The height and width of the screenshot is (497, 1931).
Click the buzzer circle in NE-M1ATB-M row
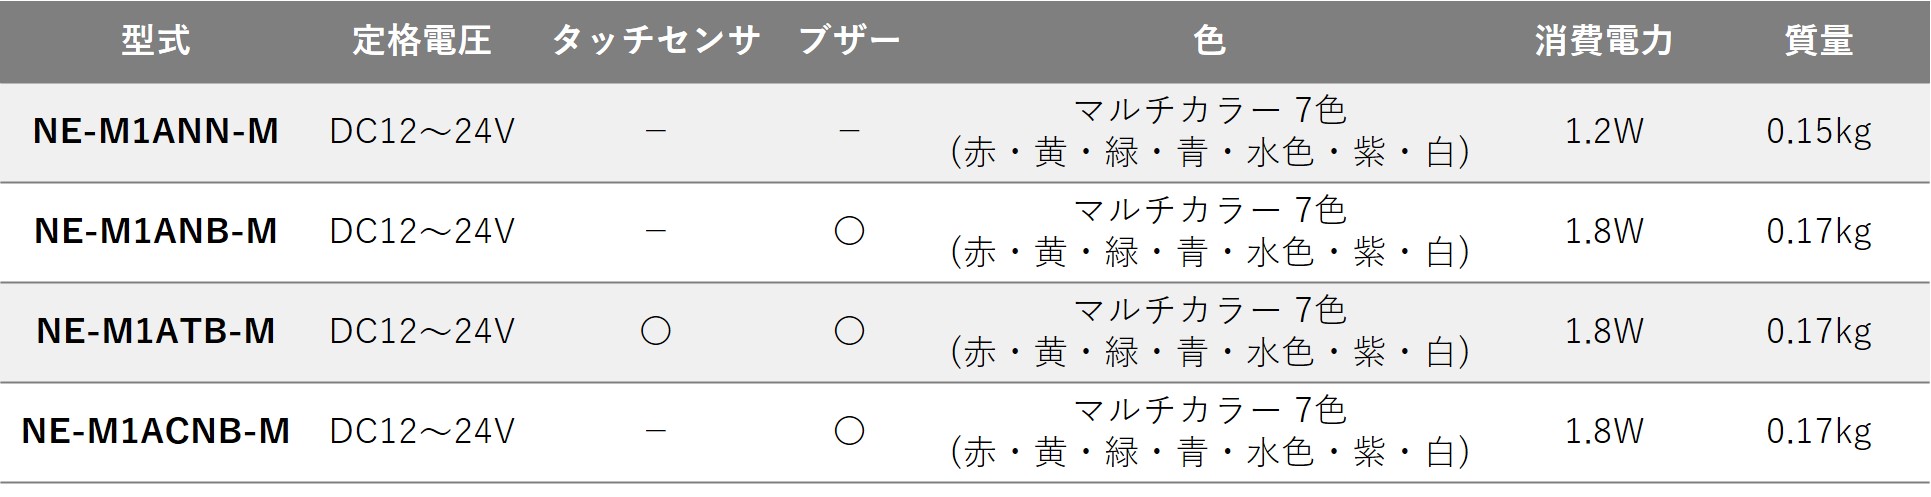[x=849, y=331]
